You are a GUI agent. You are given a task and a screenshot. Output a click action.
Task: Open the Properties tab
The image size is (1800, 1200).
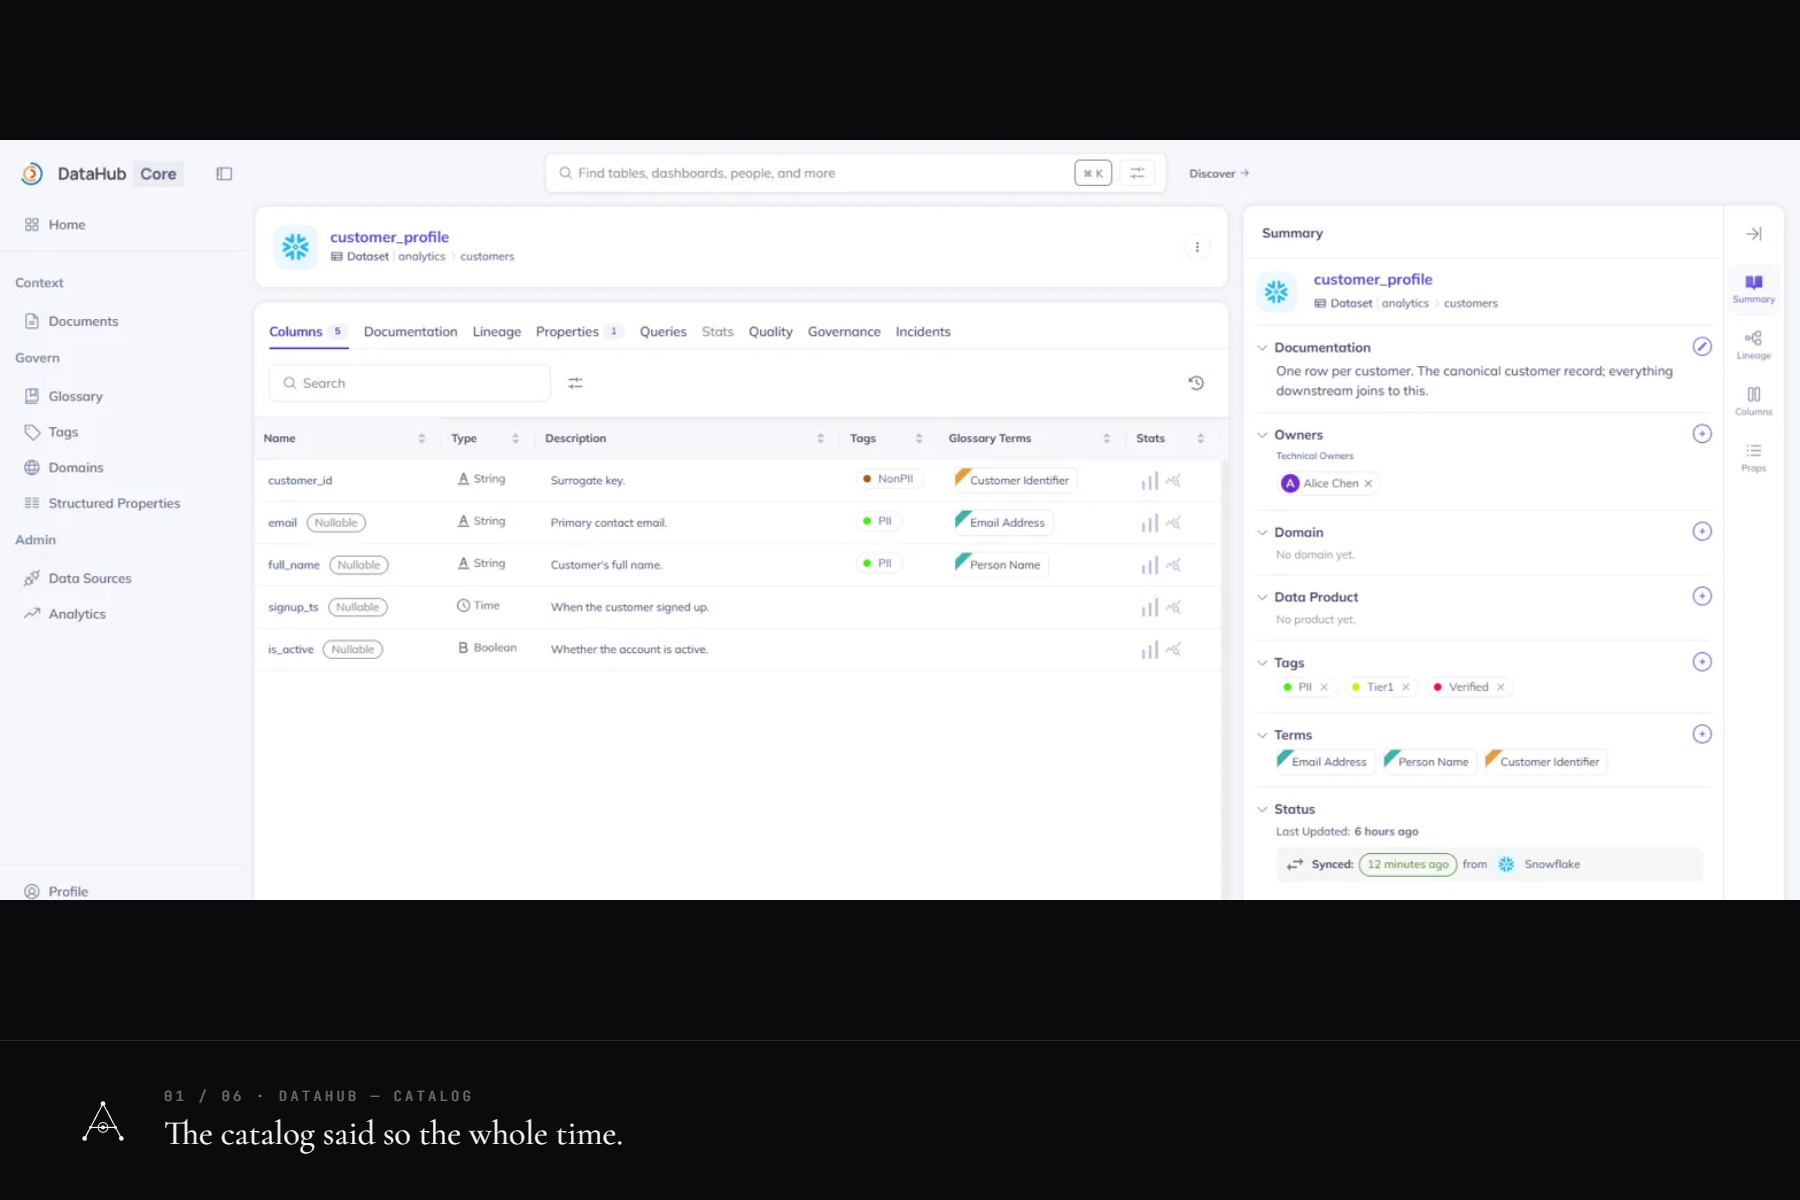578,332
